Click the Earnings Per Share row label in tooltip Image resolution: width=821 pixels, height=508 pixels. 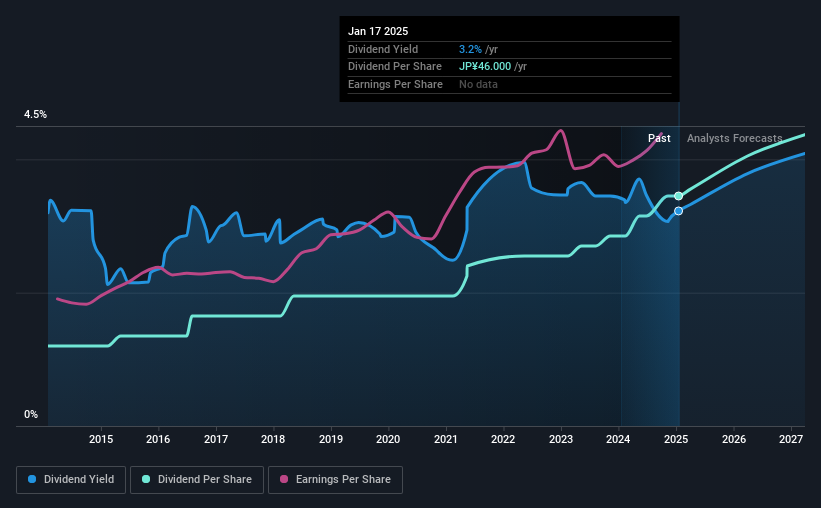pos(395,84)
